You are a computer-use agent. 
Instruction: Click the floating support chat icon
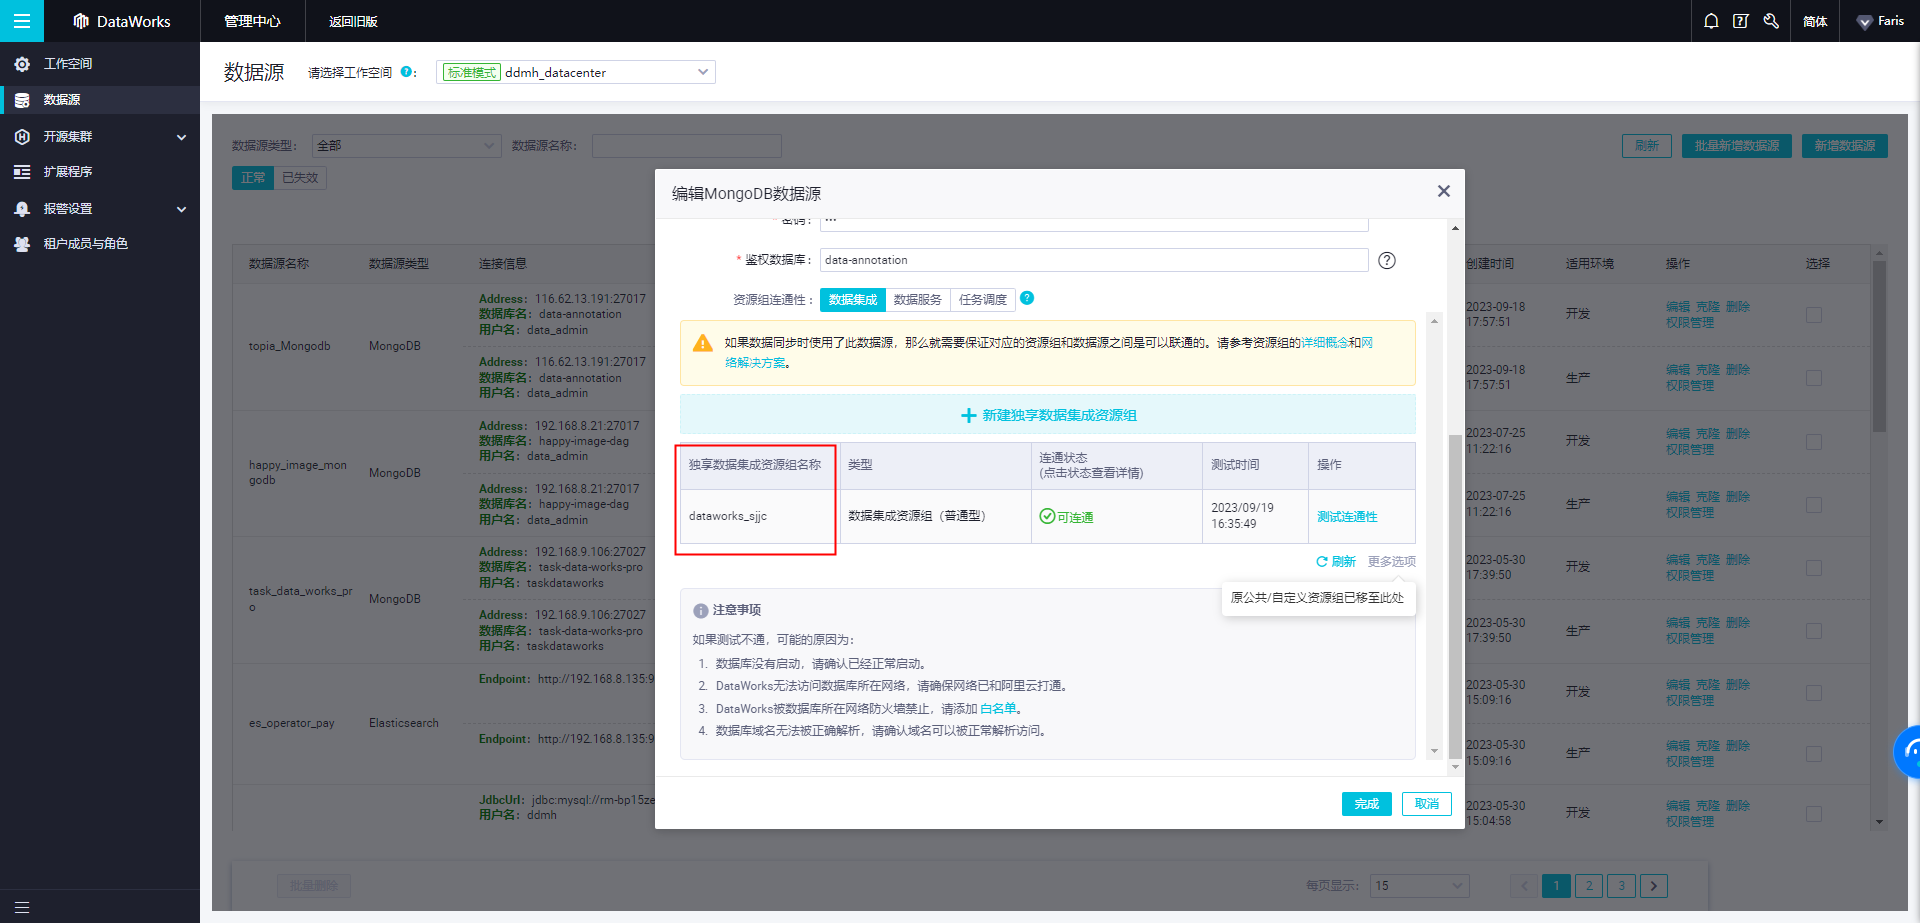(1908, 751)
